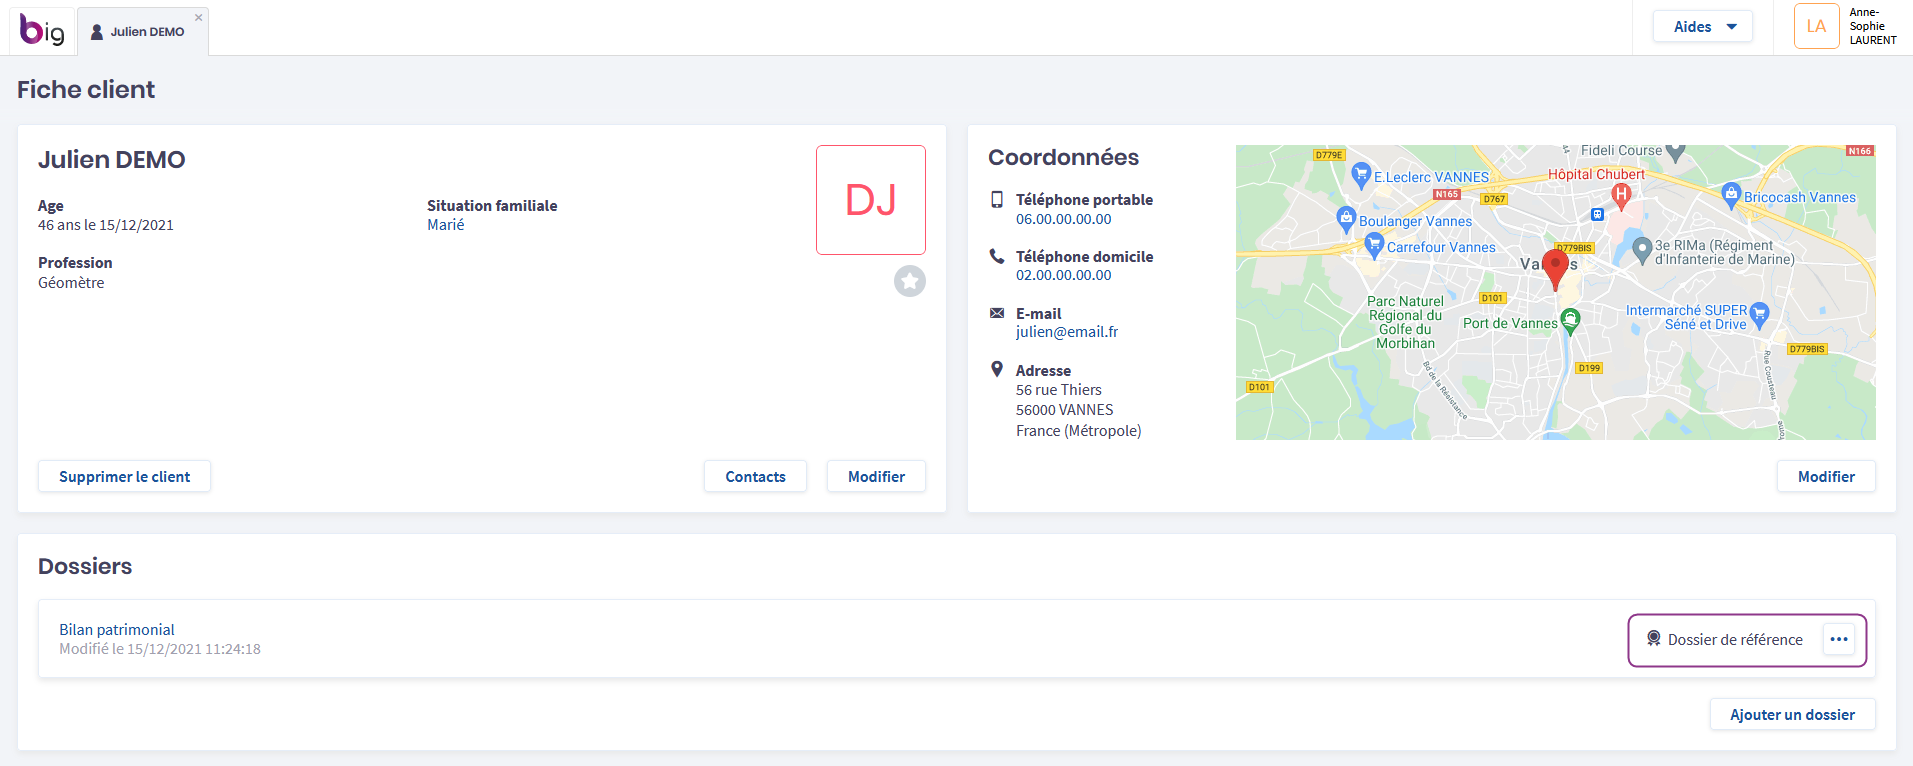Click the home telephone handset icon
Image resolution: width=1913 pixels, height=766 pixels.
pos(997,256)
